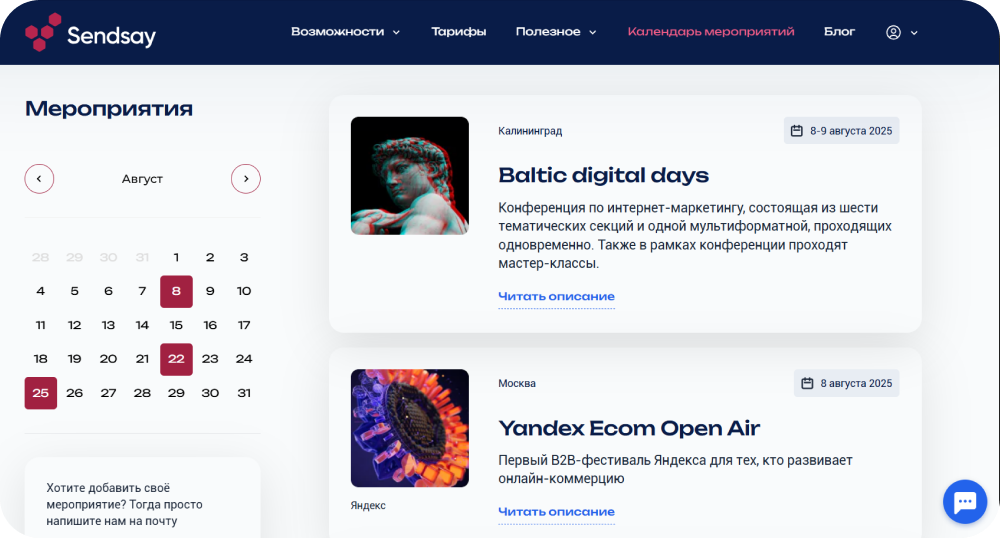The image size is (1000, 538).
Task: Pick date 13 in the calendar
Action: tap(108, 325)
